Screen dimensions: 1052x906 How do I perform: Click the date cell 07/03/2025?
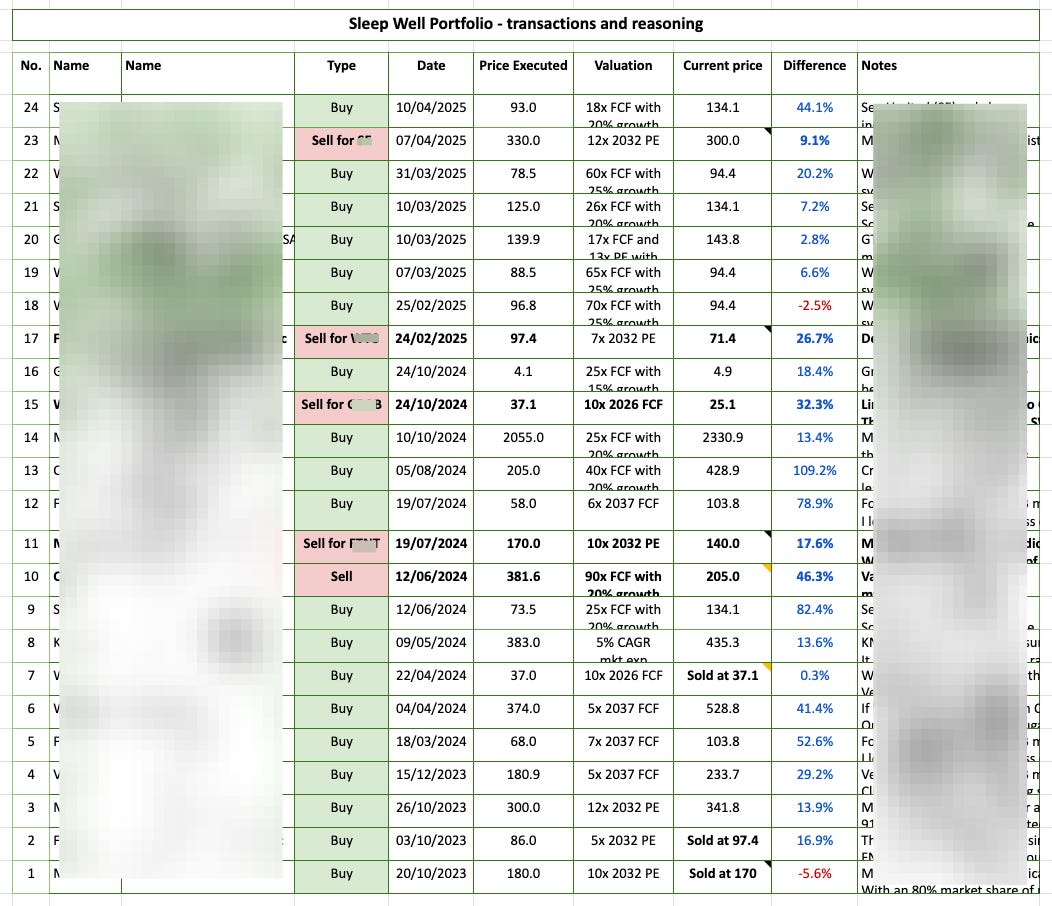tap(431, 275)
